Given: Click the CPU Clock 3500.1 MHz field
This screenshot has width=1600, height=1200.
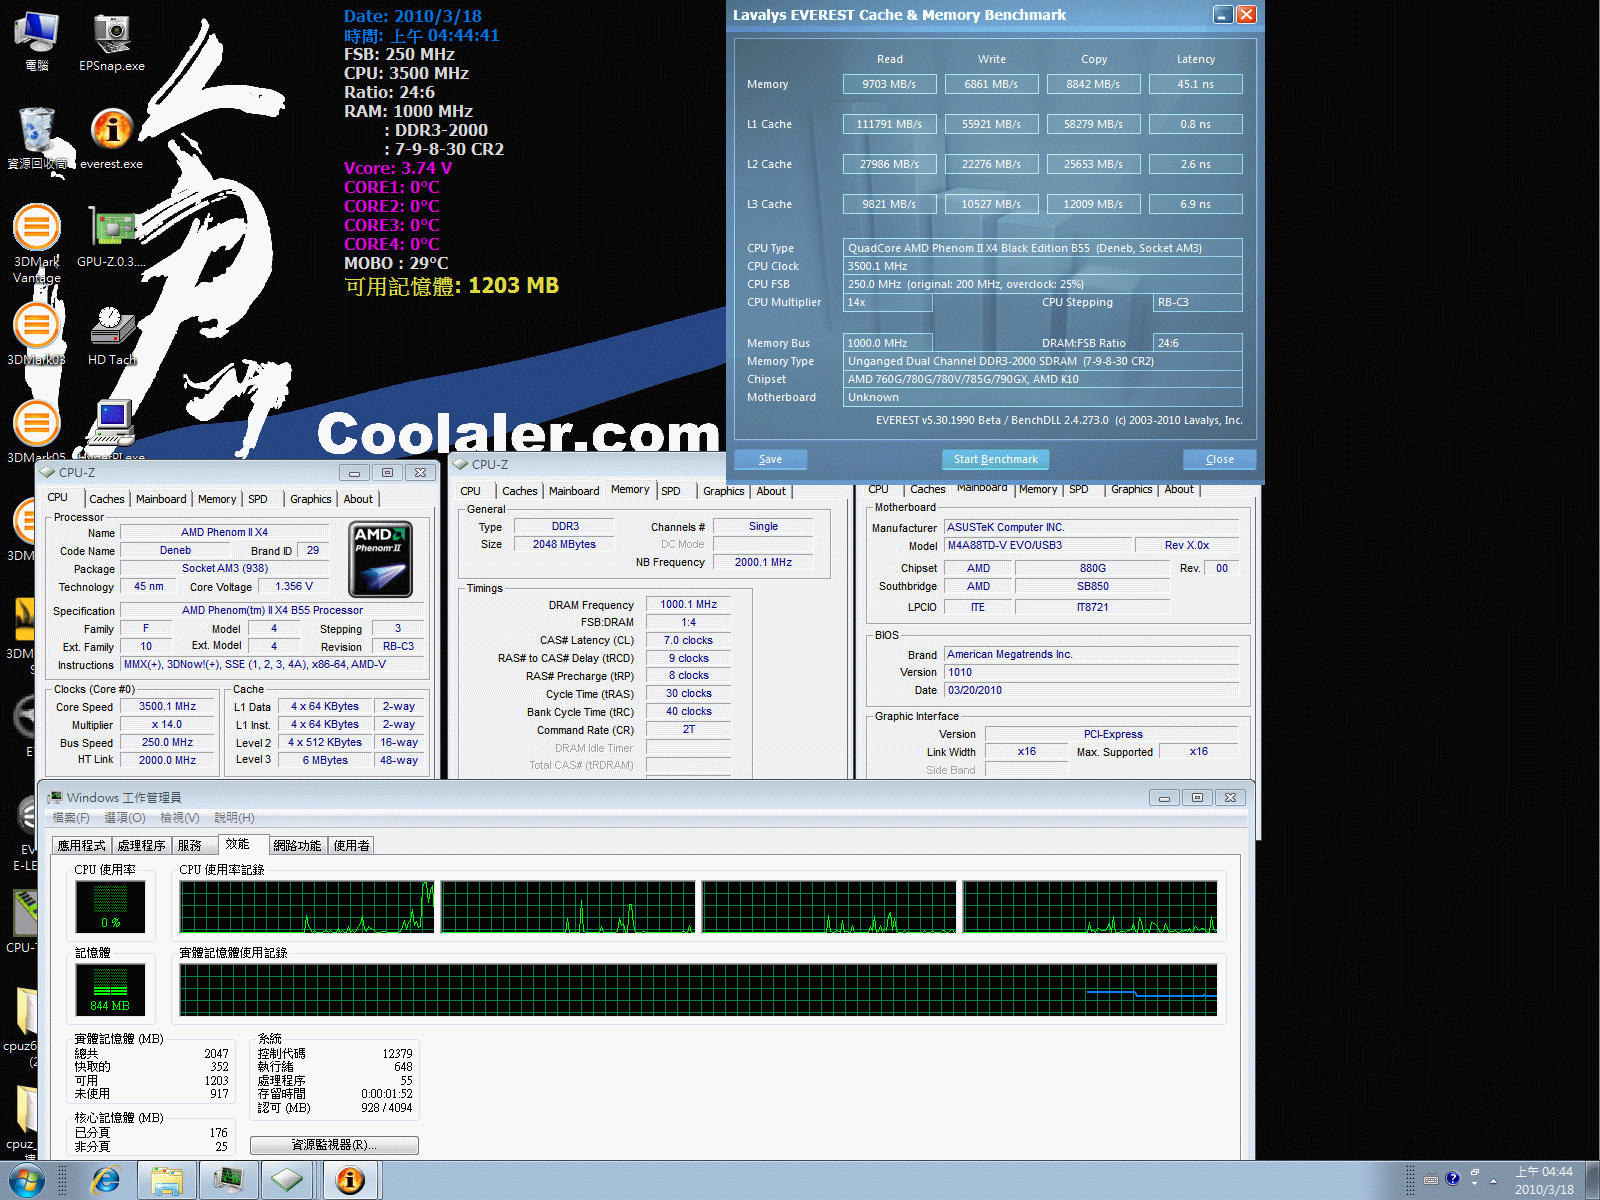Looking at the screenshot, I should click(1042, 266).
